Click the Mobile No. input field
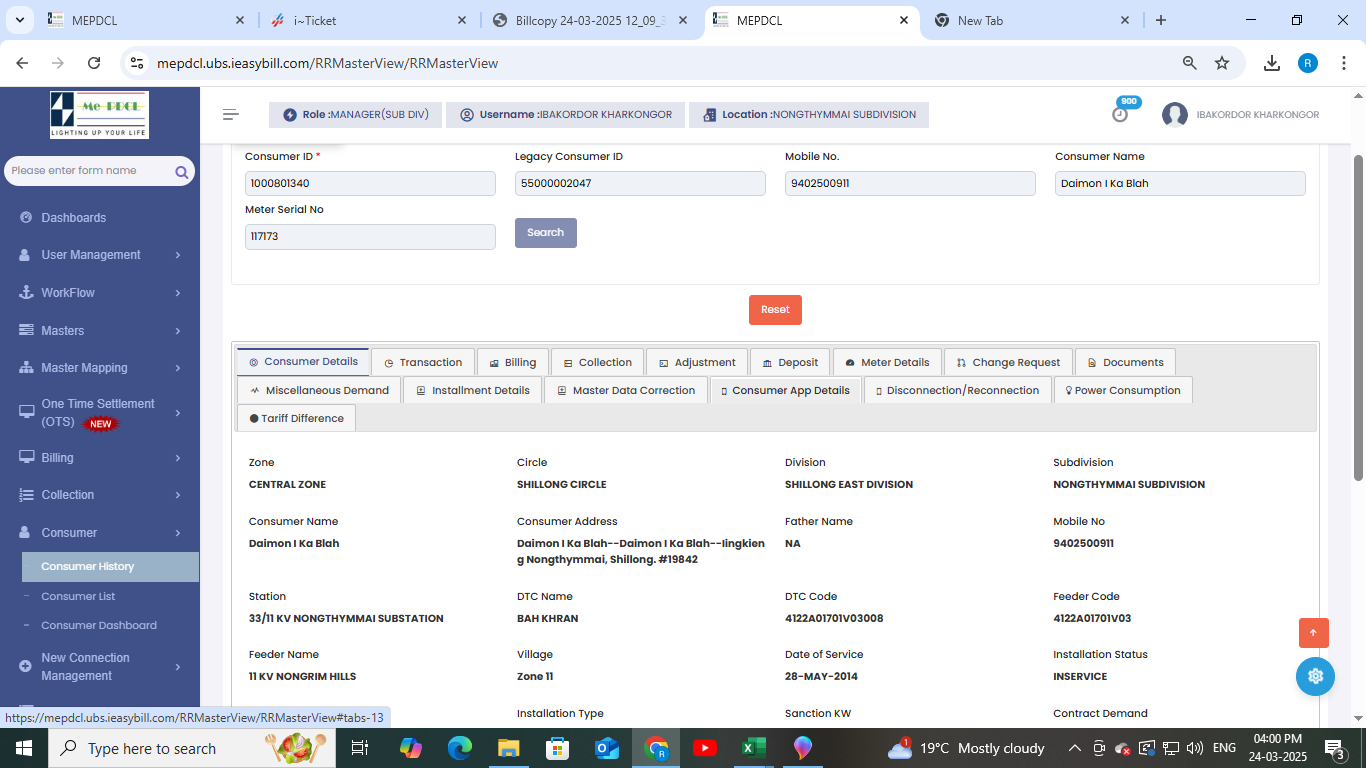This screenshot has height=768, width=1366. pyautogui.click(x=910, y=183)
